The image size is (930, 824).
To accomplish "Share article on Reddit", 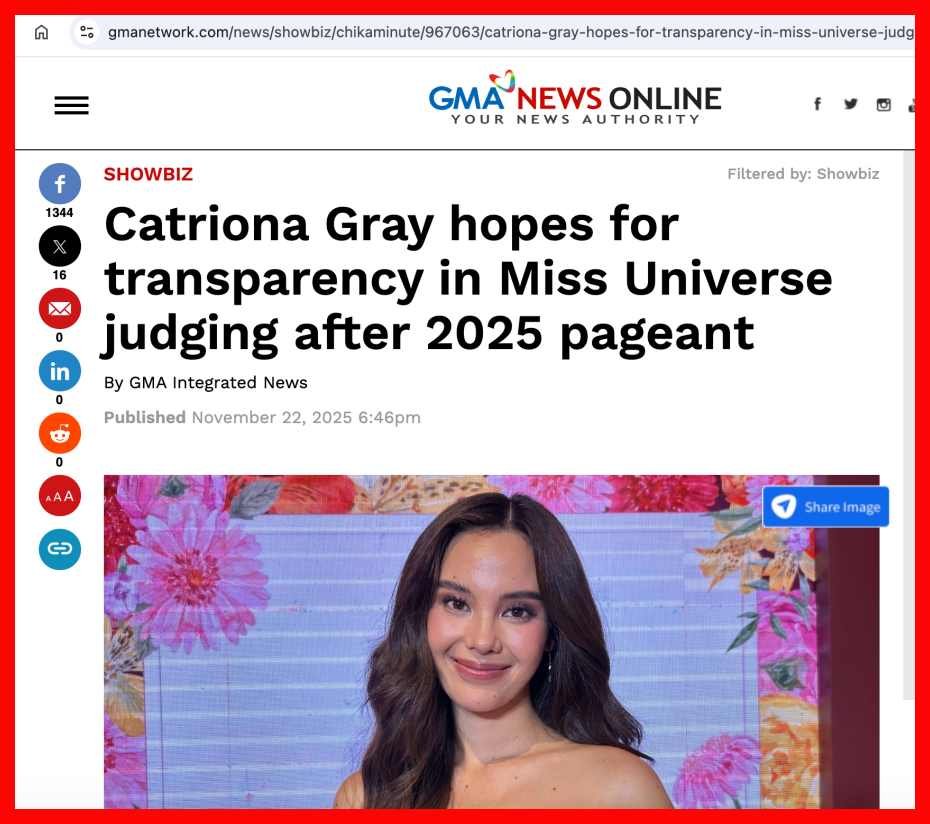I will click(x=59, y=433).
